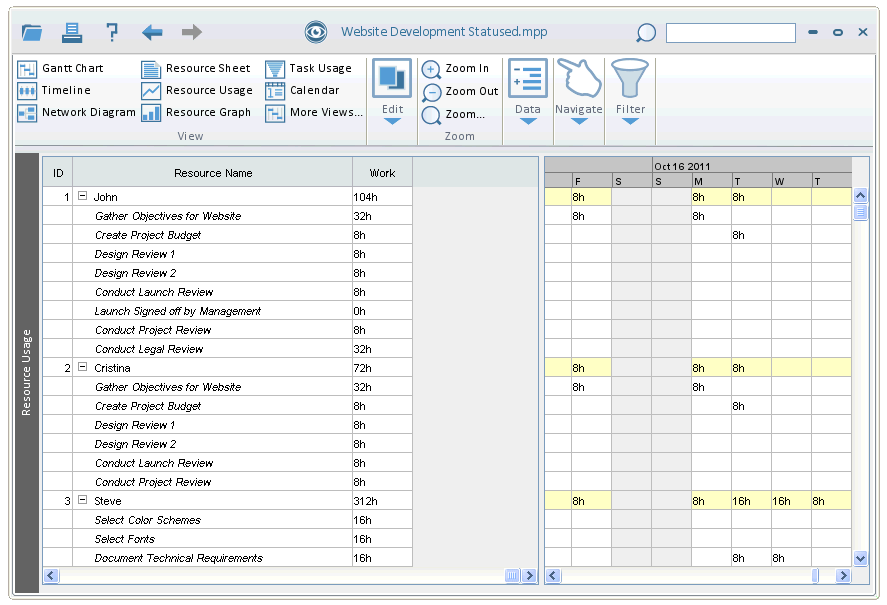Open help with the question mark icon

(x=112, y=32)
